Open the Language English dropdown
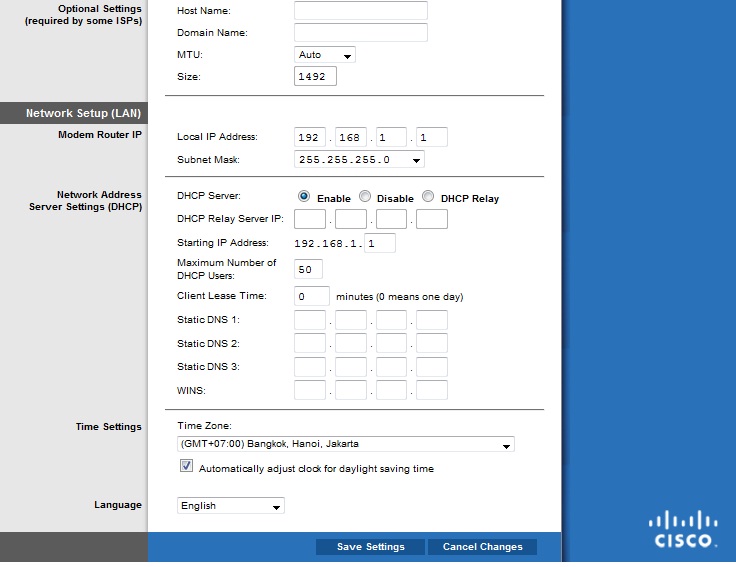Viewport: 736px width, 567px height. pos(230,506)
